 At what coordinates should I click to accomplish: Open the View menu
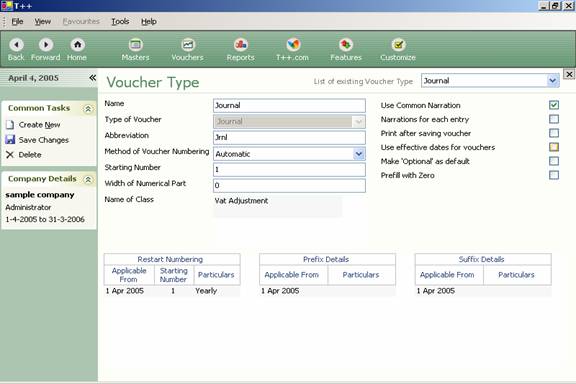click(43, 21)
